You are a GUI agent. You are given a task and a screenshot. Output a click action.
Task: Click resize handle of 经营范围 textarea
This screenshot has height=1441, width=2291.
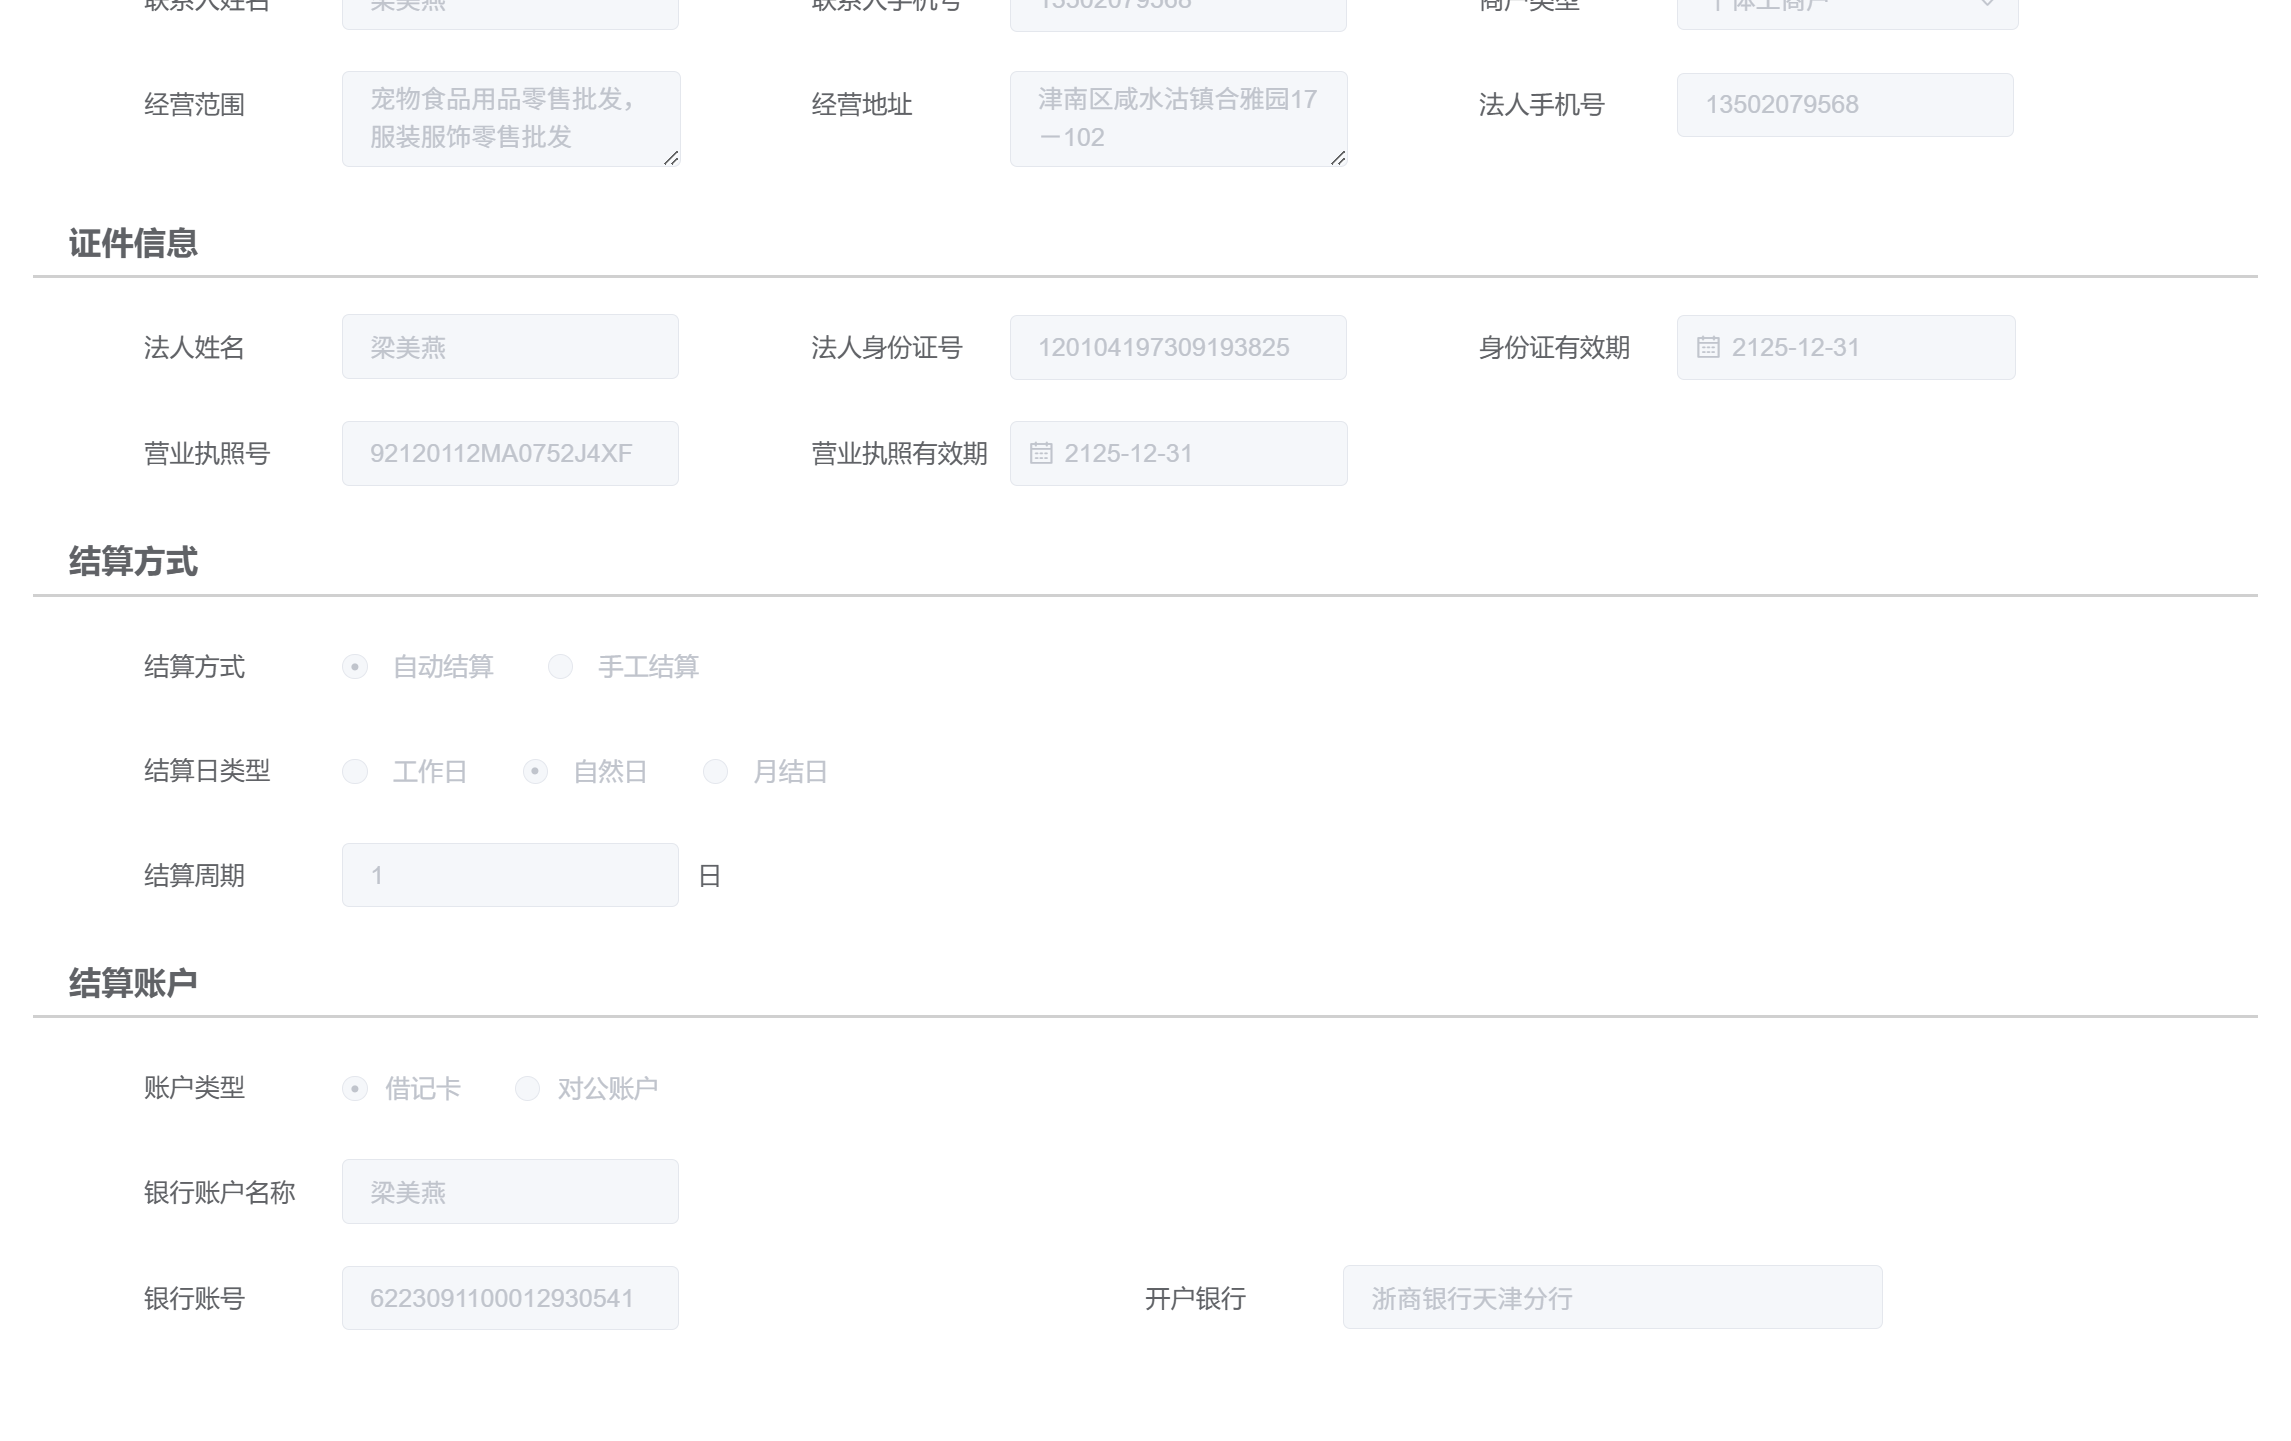tap(671, 158)
